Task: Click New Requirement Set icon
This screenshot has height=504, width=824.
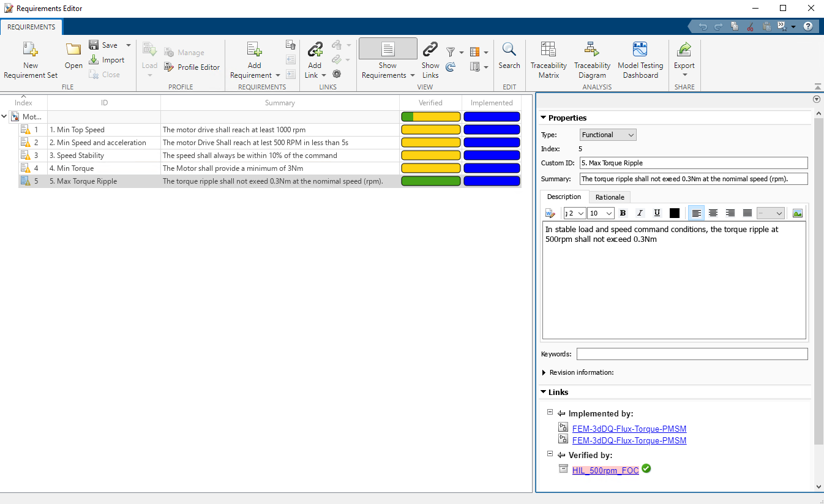Action: 30,49
